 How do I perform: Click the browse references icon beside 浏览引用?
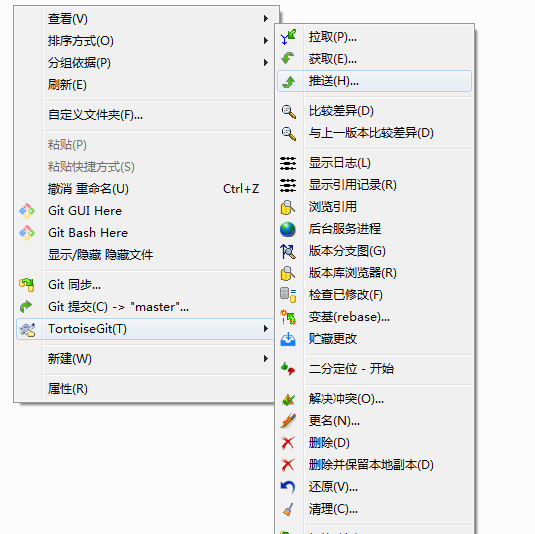pyautogui.click(x=288, y=207)
